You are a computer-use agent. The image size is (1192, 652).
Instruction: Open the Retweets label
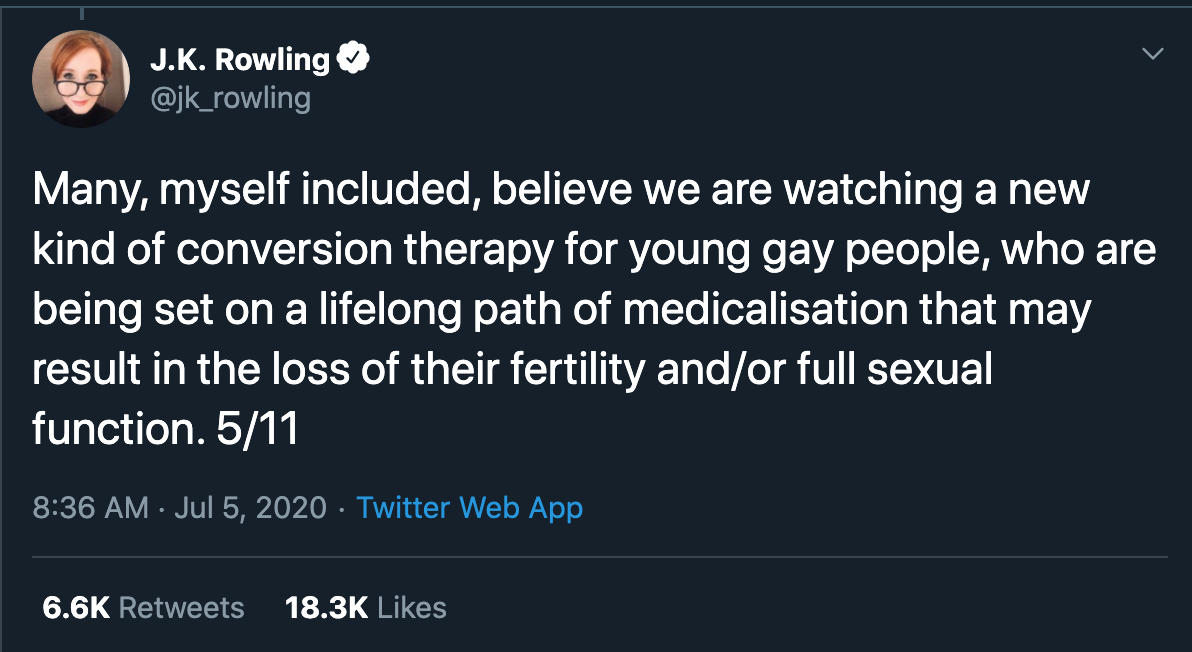pos(181,607)
